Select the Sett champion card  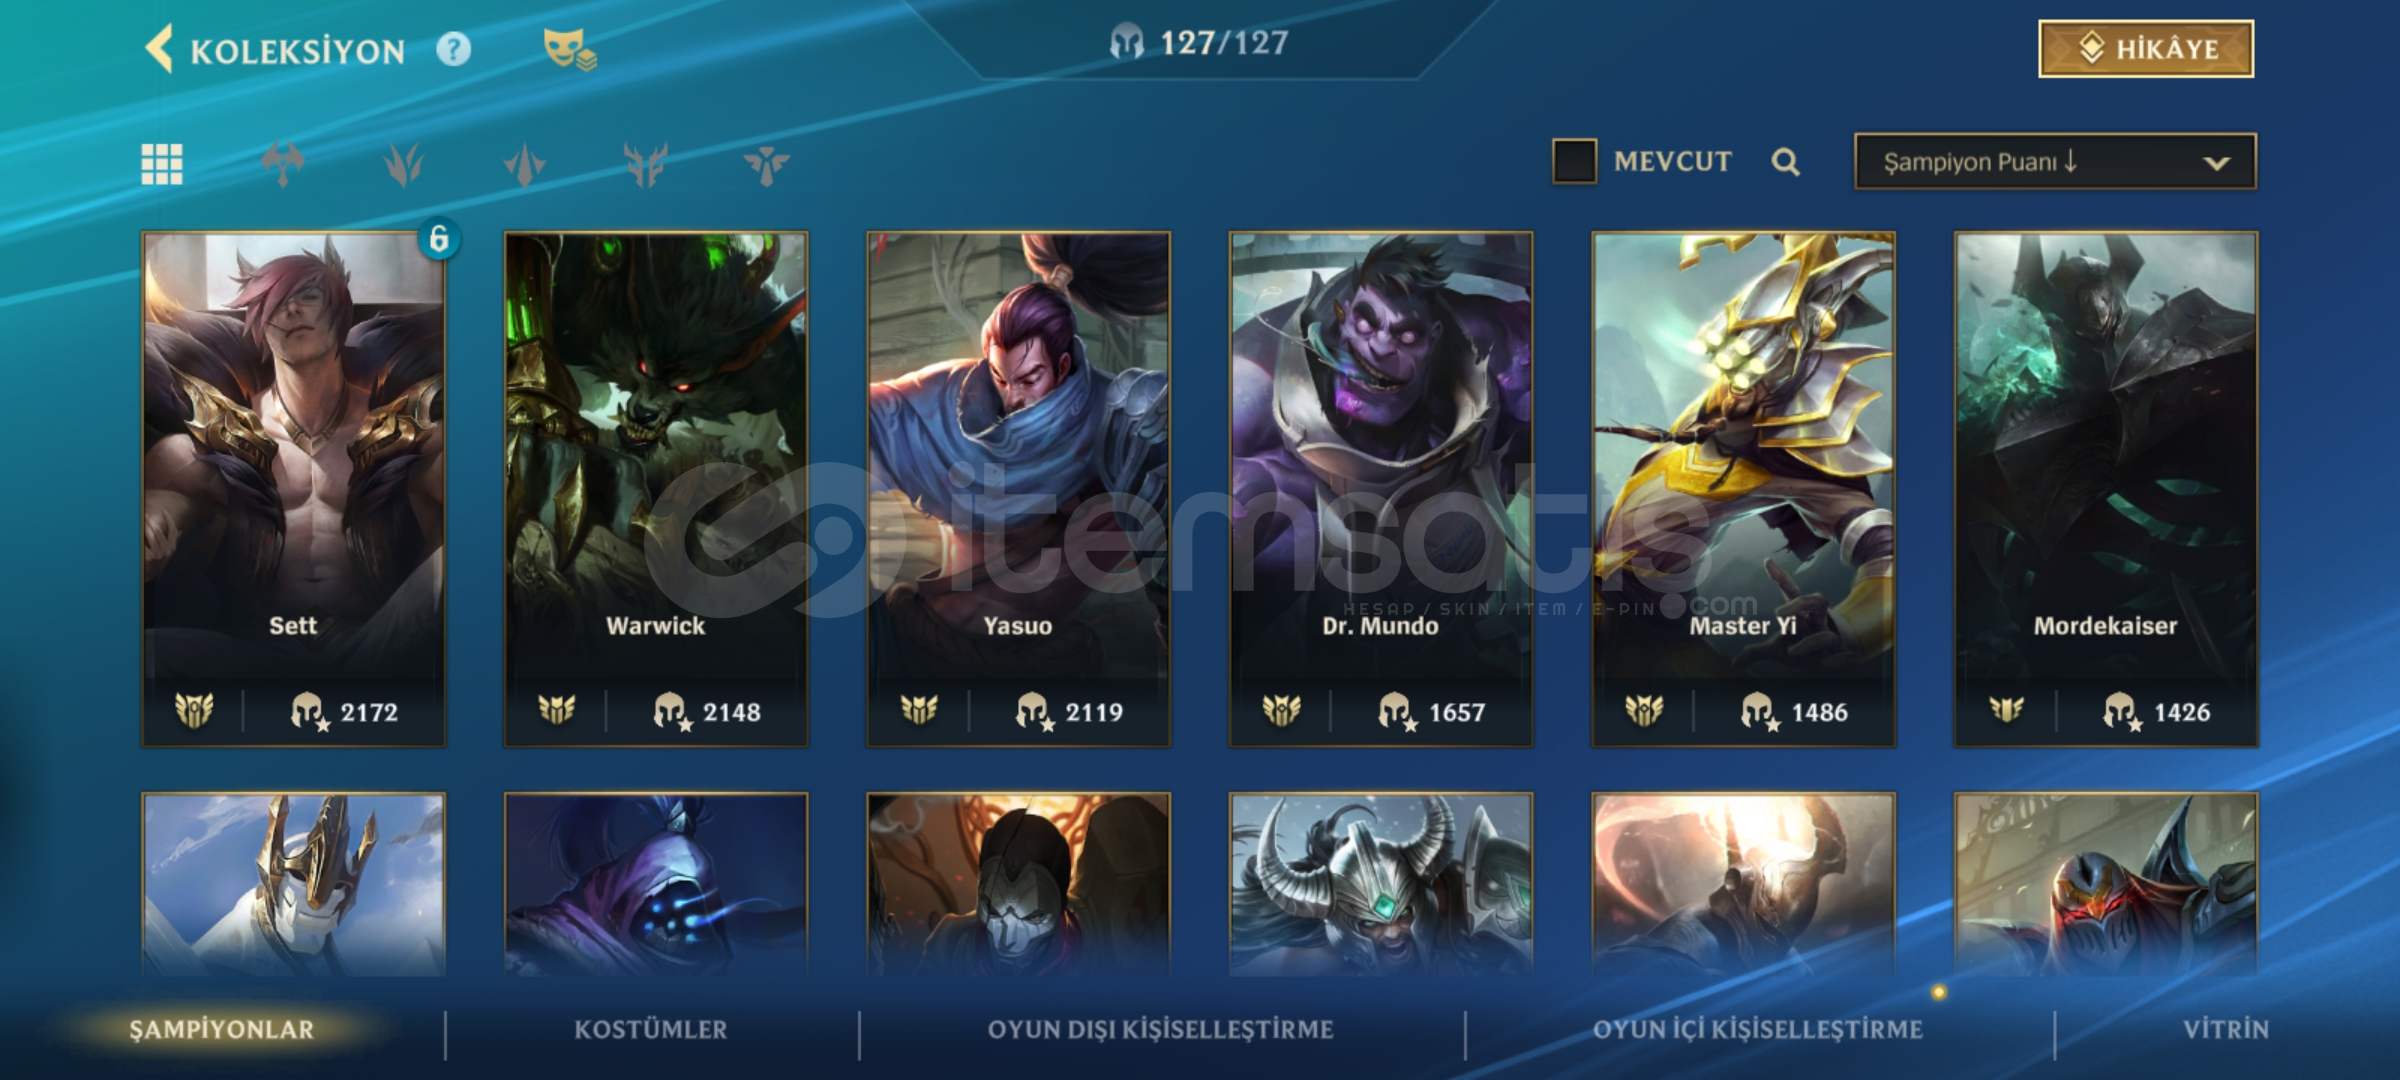tap(294, 489)
